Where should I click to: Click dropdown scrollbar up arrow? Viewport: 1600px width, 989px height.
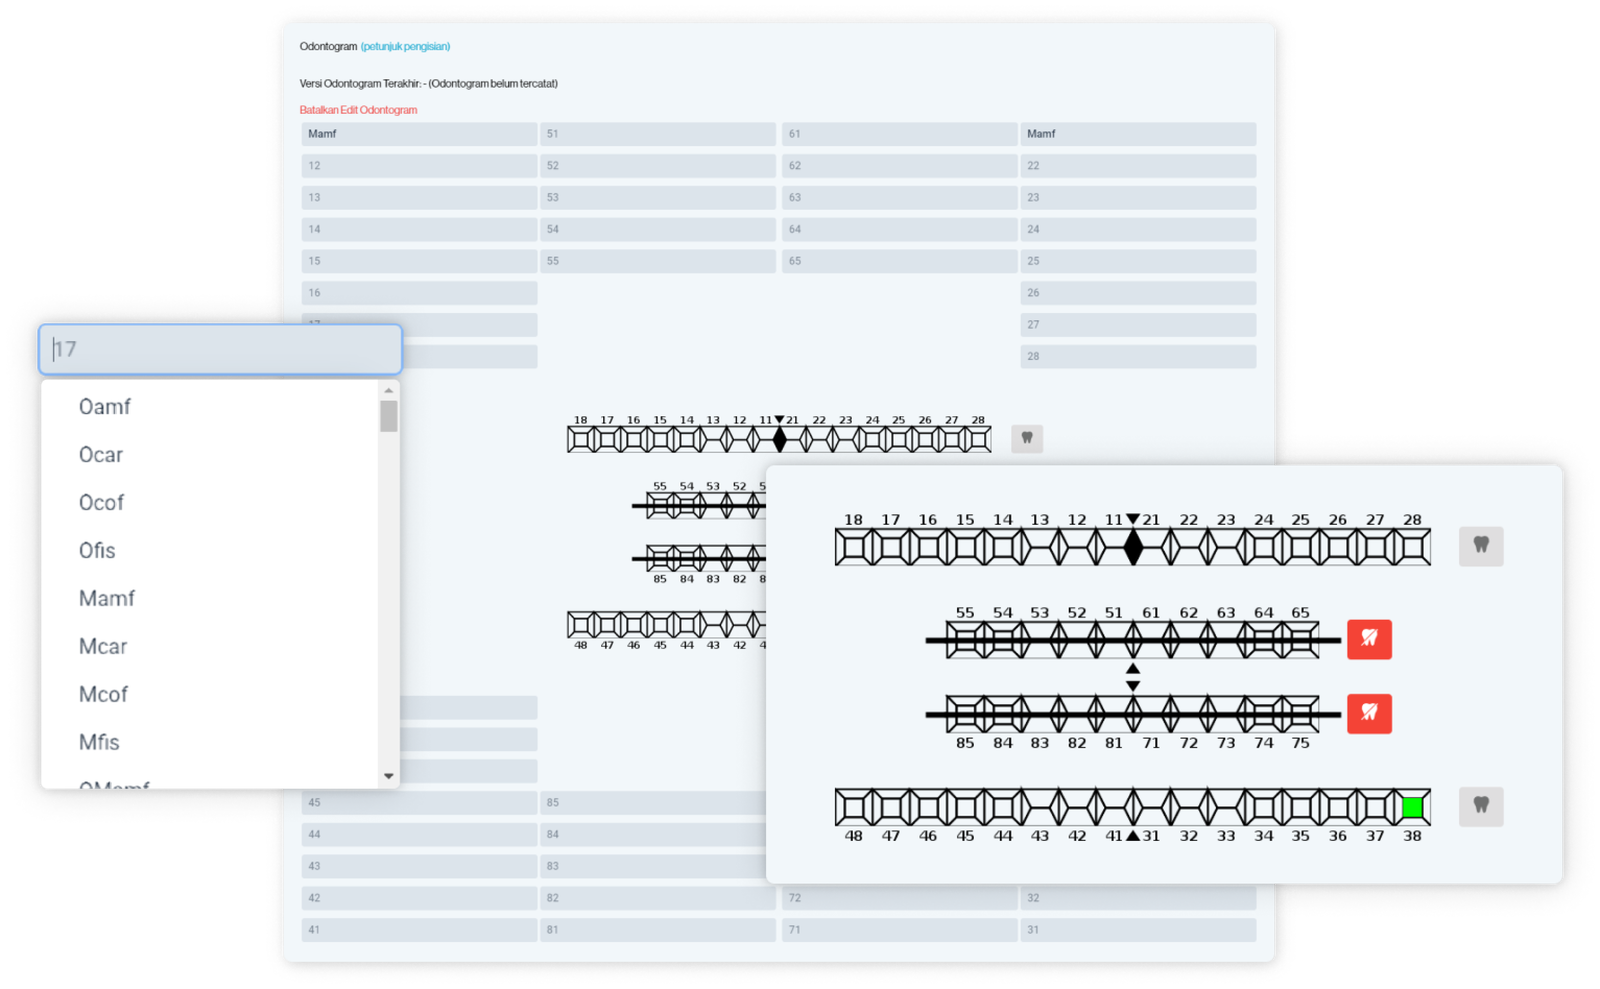[x=389, y=391]
